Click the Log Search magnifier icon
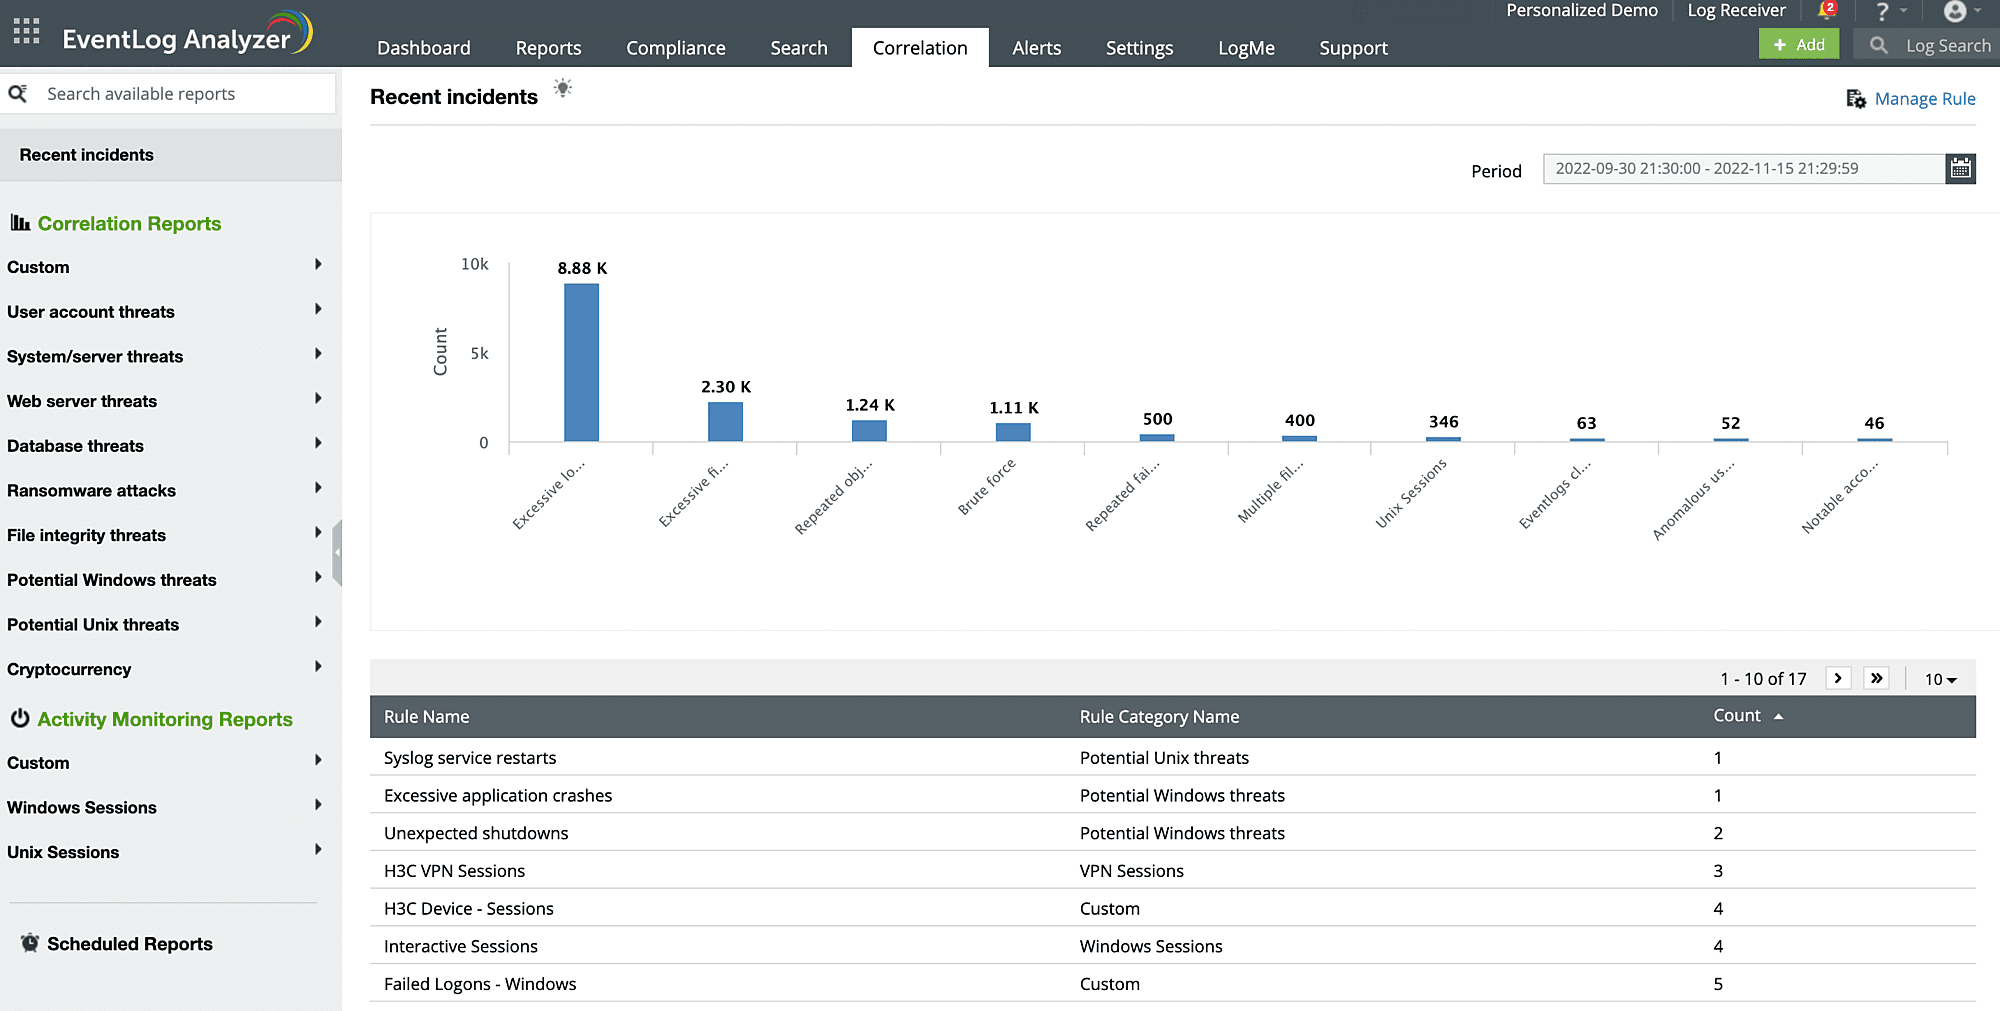2000x1011 pixels. pyautogui.click(x=1877, y=45)
